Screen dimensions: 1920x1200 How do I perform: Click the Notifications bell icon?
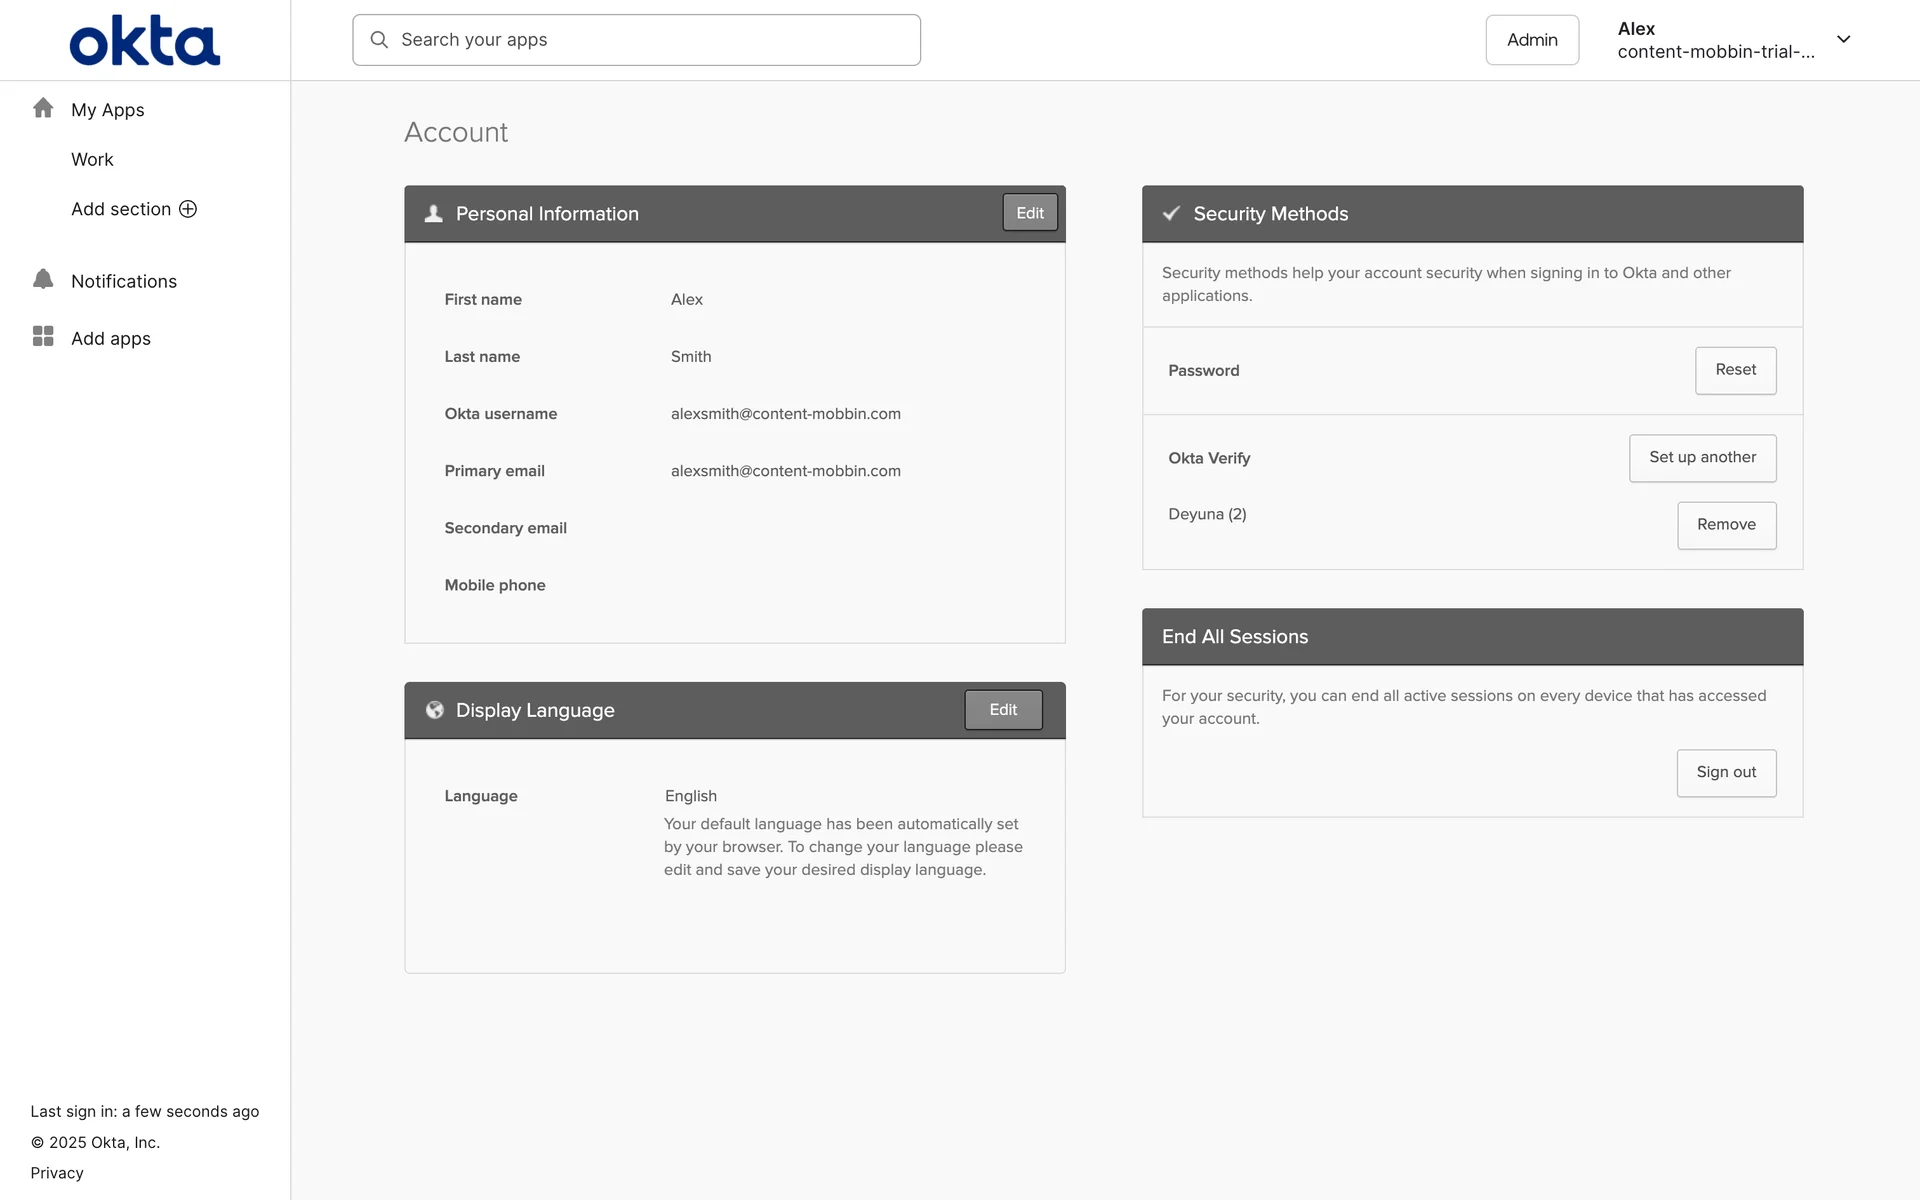43,280
